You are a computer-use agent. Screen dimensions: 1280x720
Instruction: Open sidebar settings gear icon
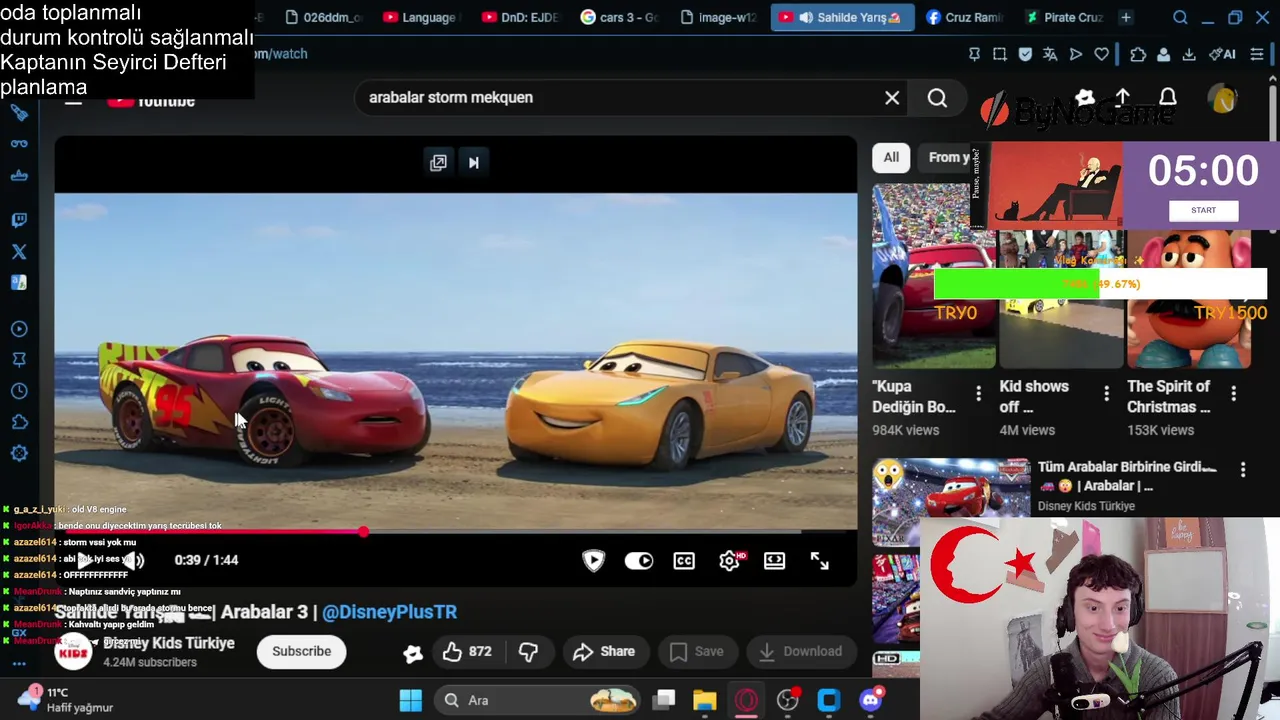click(19, 453)
